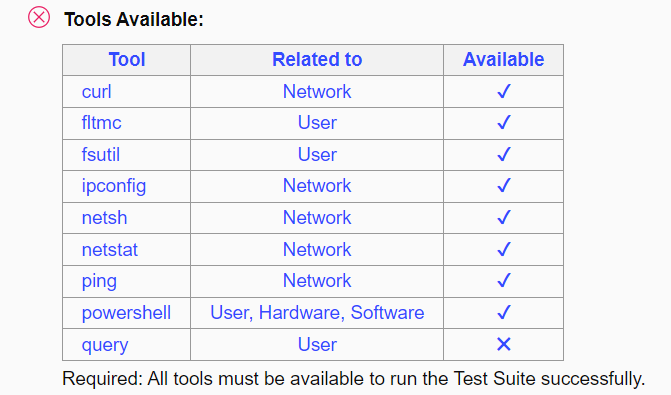Click the checkmark icon in the fltmc row
671x395 pixels.
tap(504, 122)
